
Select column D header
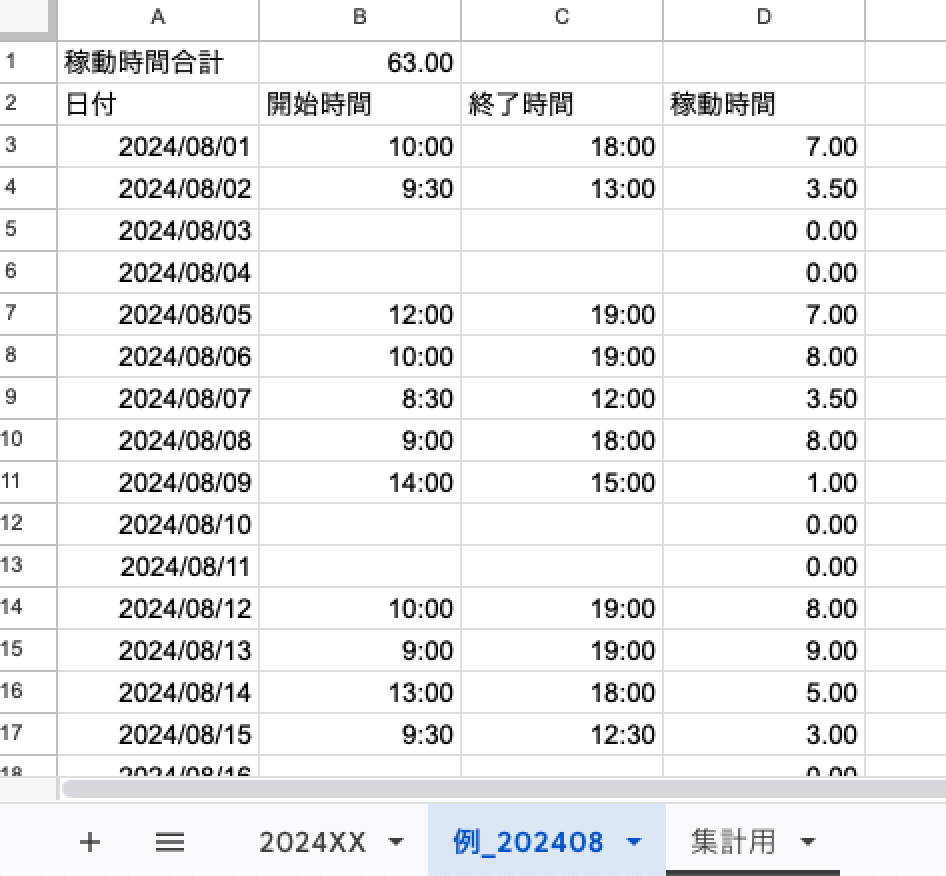(x=764, y=17)
